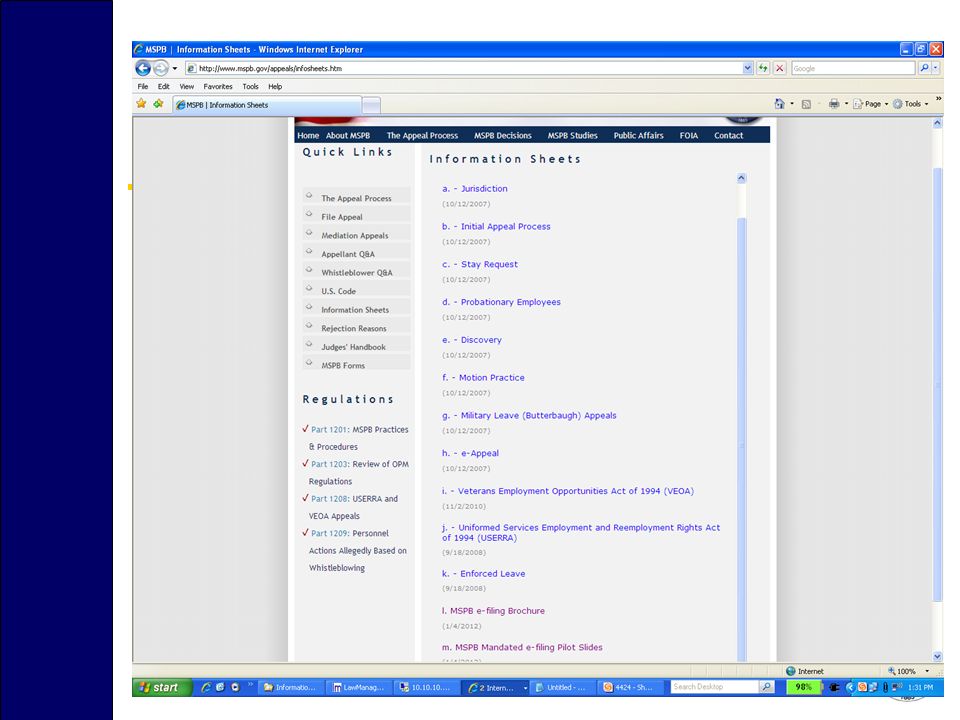Click the Home link in site navigation
The height and width of the screenshot is (720, 960).
(308, 136)
